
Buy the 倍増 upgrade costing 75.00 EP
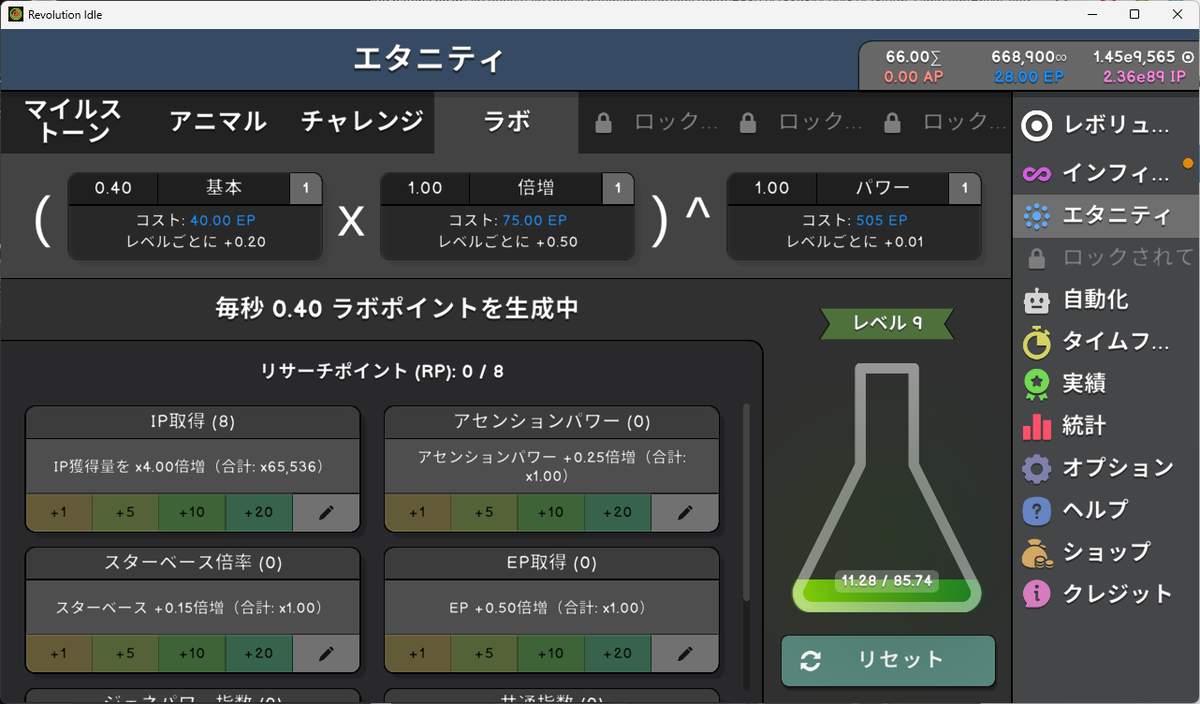(507, 216)
